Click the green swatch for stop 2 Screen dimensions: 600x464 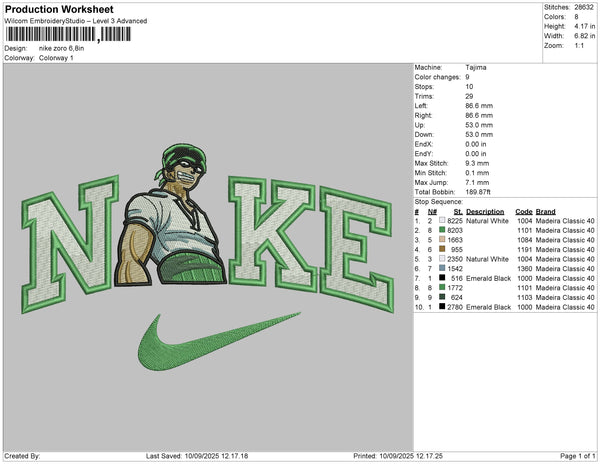pos(445,230)
